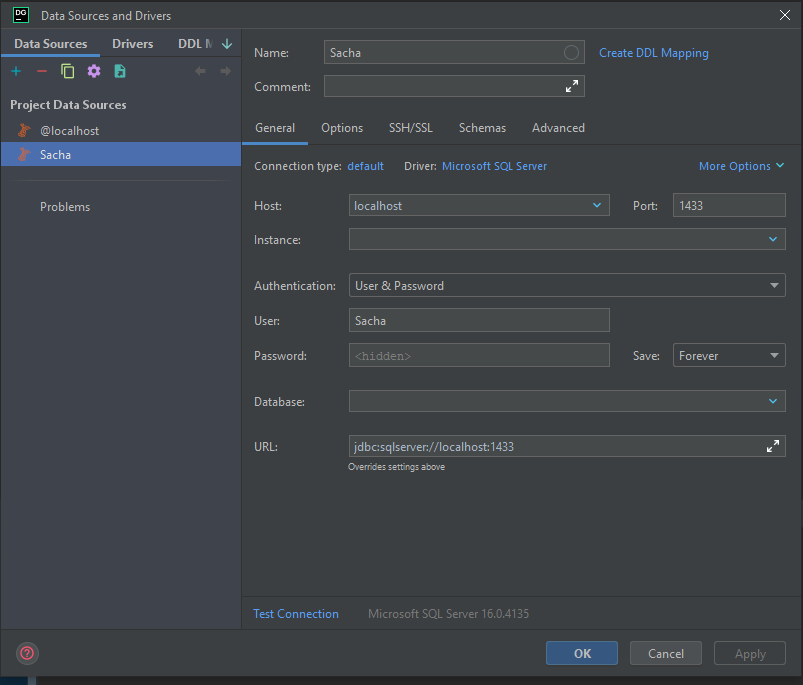Click the color circle in Name field
Screen dimensions: 803x685
click(572, 53)
